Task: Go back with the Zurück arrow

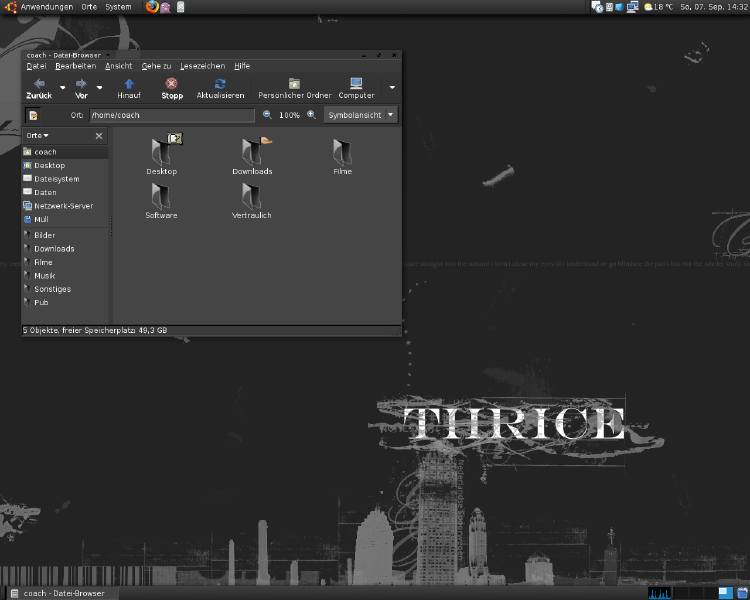Action: (39, 89)
